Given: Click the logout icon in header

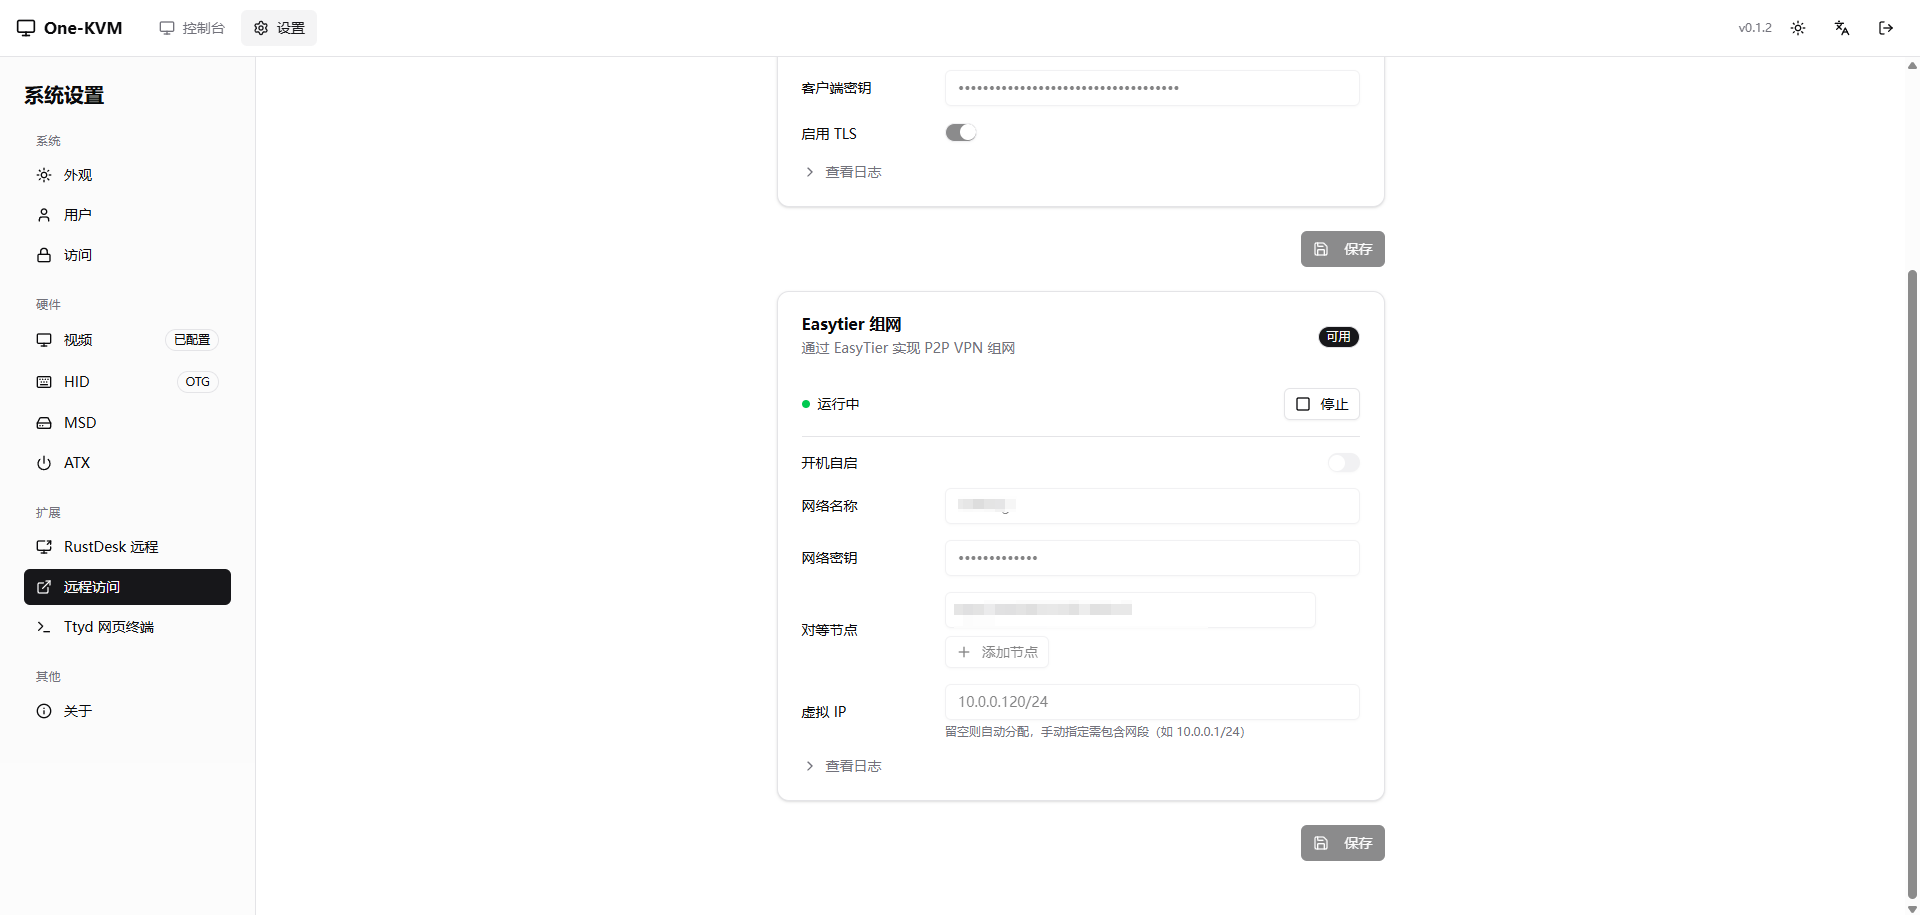Looking at the screenshot, I should pos(1886,28).
